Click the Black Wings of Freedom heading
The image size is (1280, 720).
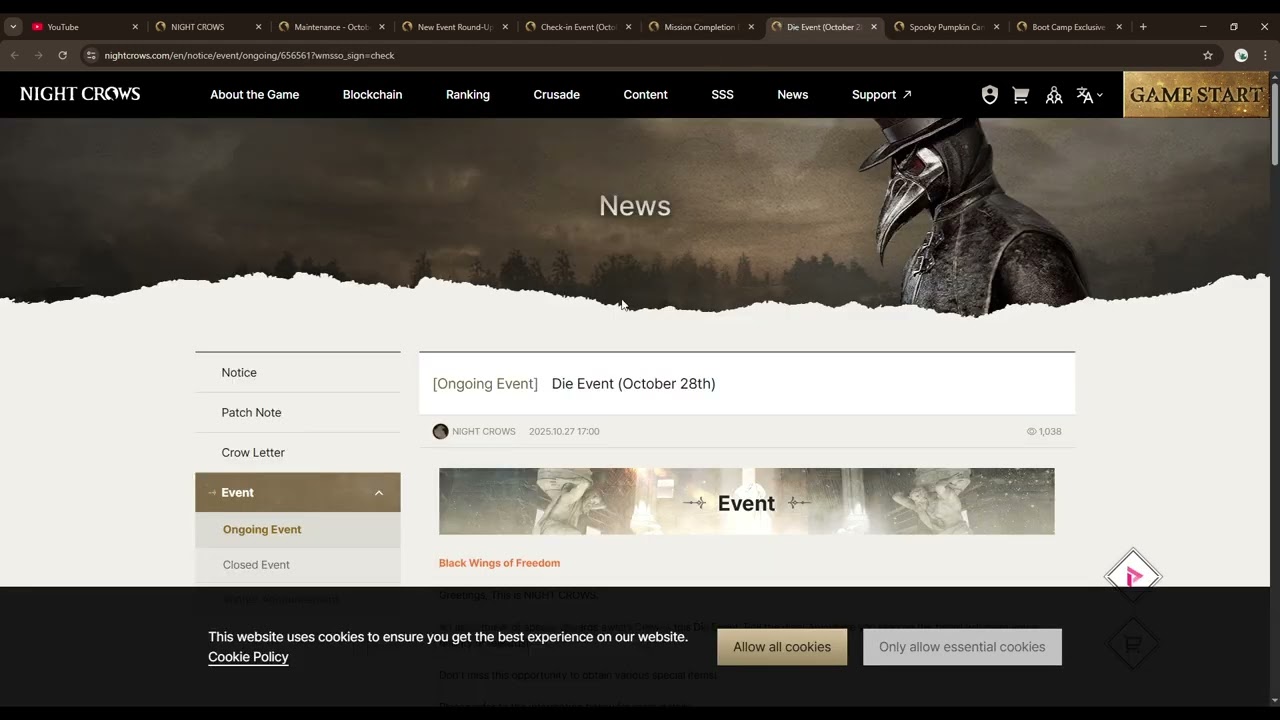(499, 563)
